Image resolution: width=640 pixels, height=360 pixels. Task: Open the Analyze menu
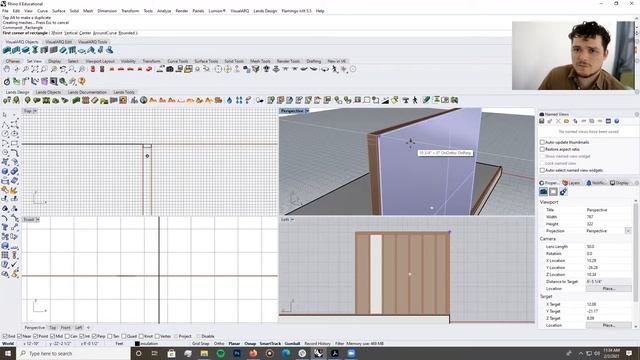[x=164, y=11]
